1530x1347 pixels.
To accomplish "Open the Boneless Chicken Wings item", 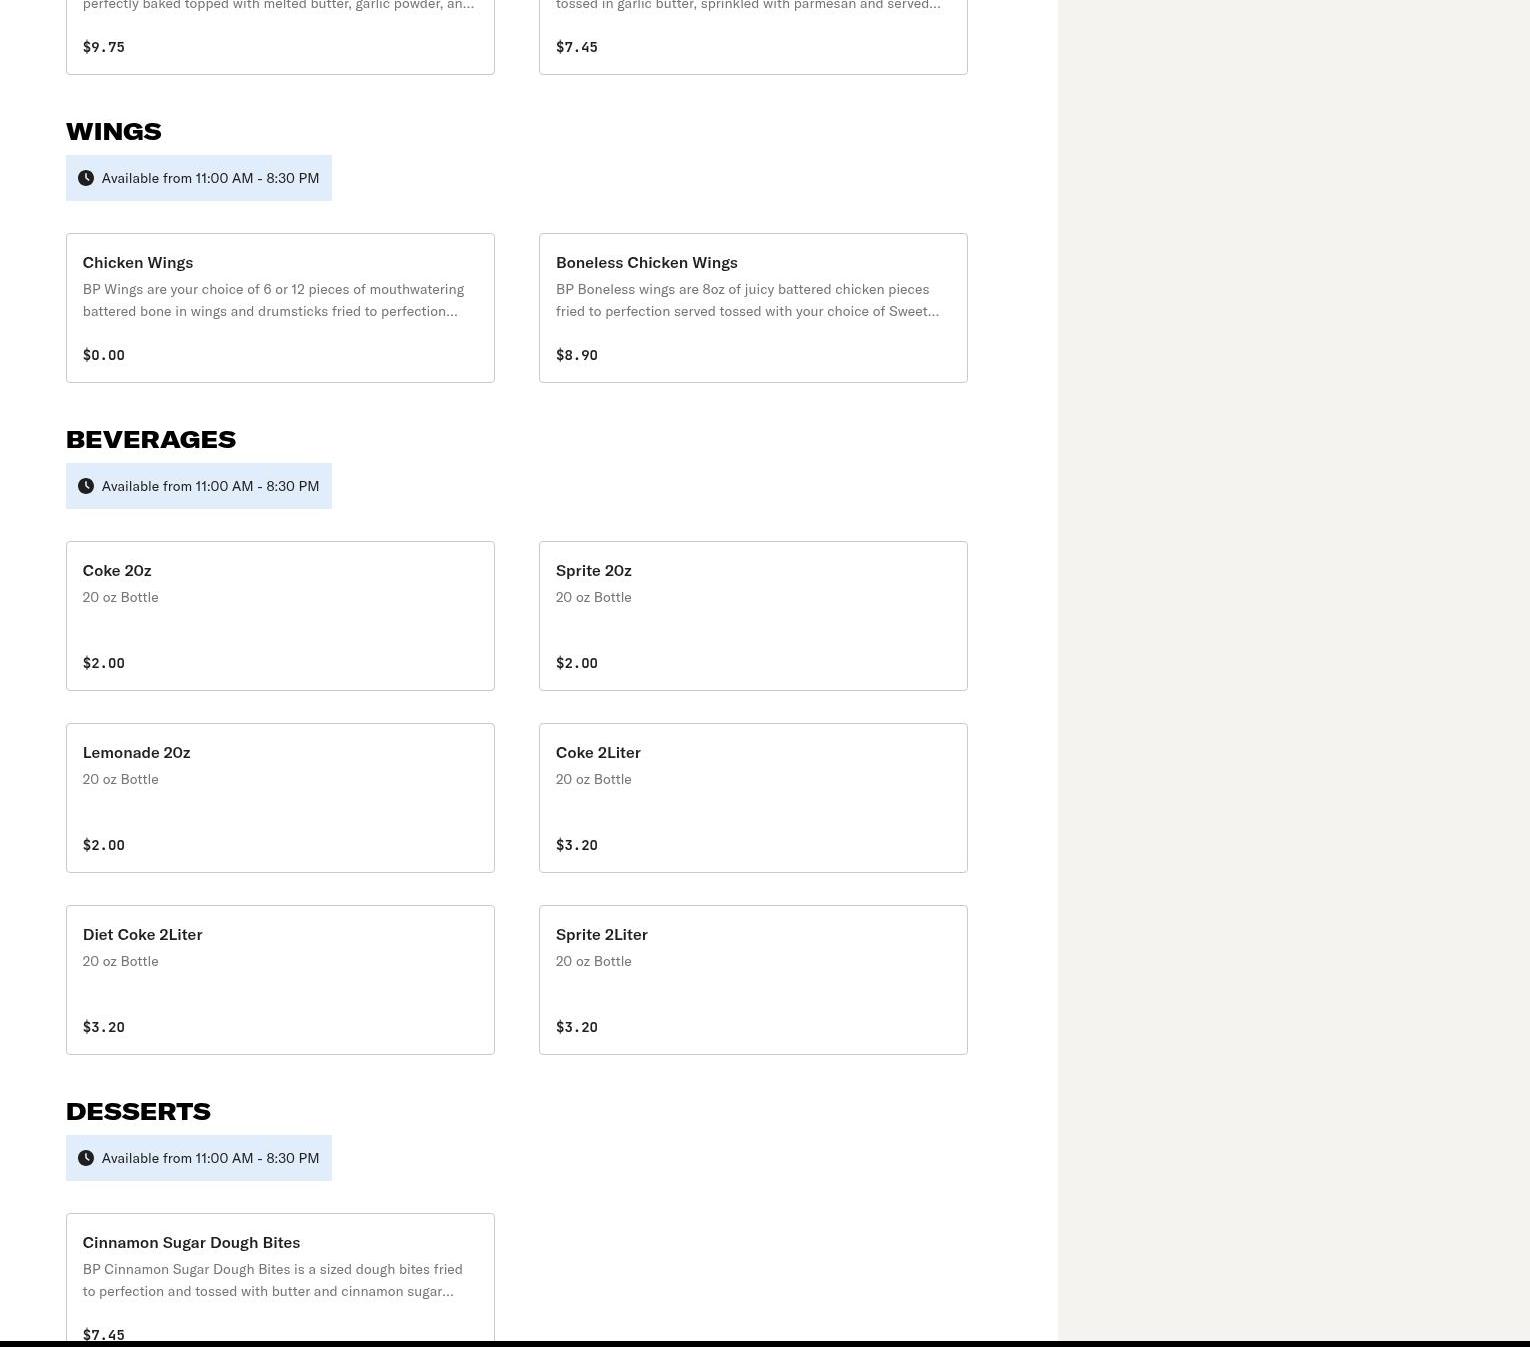I will click(x=753, y=308).
